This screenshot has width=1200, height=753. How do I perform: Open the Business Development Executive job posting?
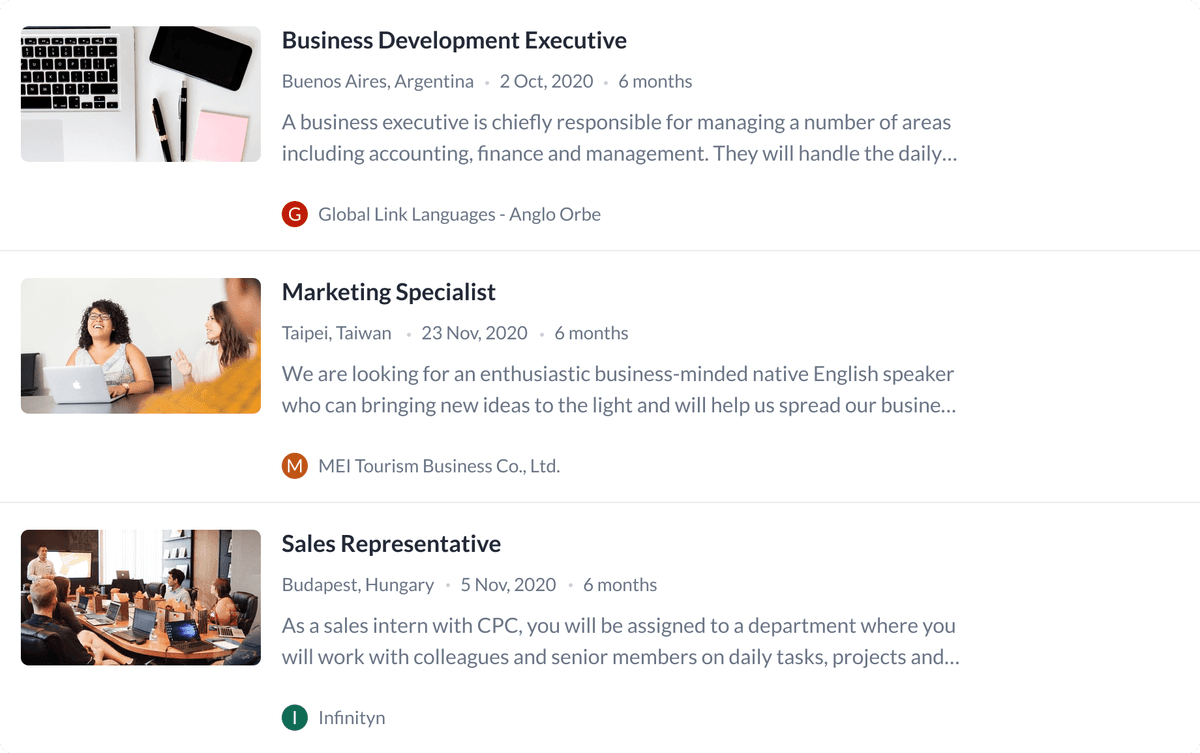(x=454, y=40)
